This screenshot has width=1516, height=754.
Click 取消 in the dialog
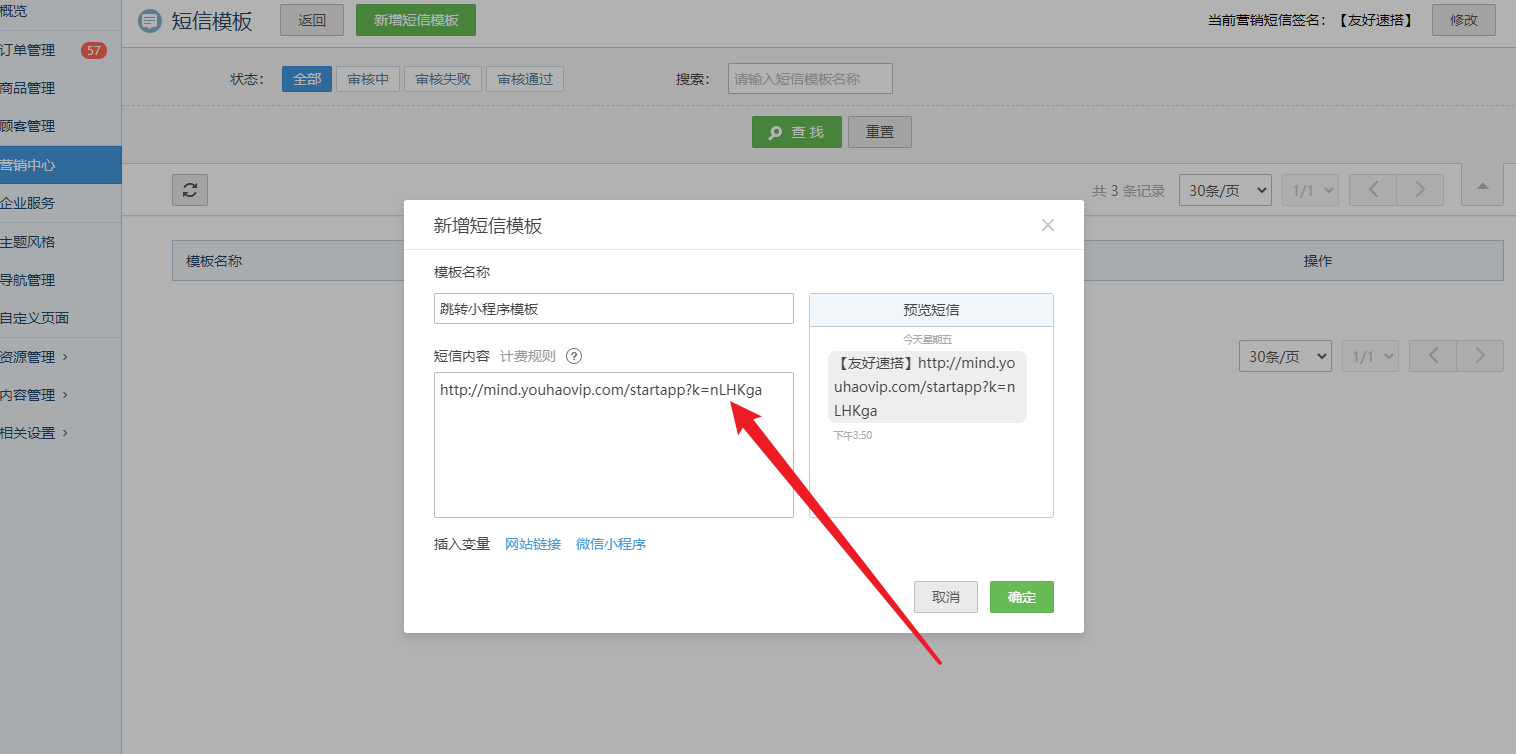[x=946, y=597]
